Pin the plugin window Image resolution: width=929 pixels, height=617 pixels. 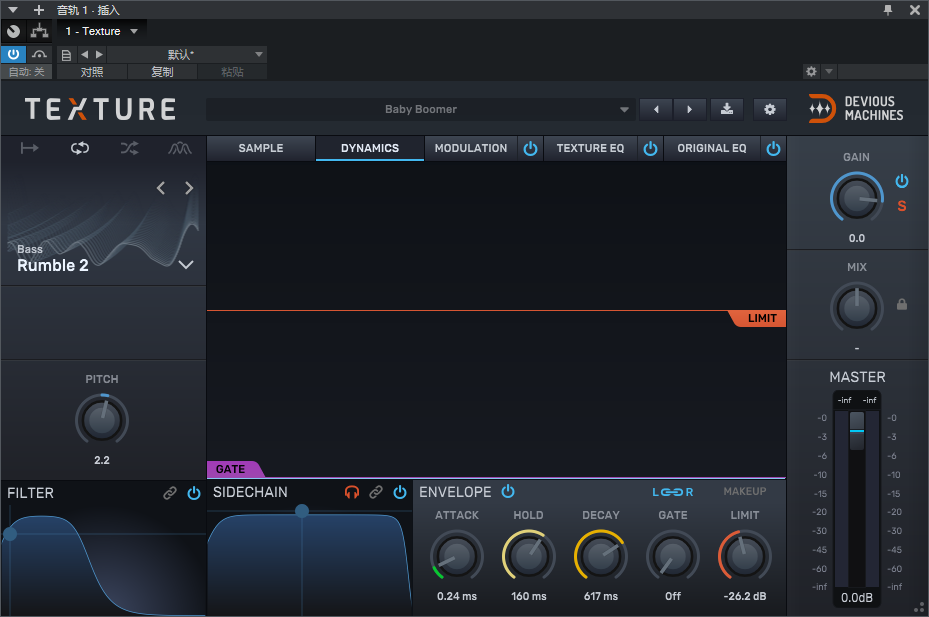pos(888,10)
